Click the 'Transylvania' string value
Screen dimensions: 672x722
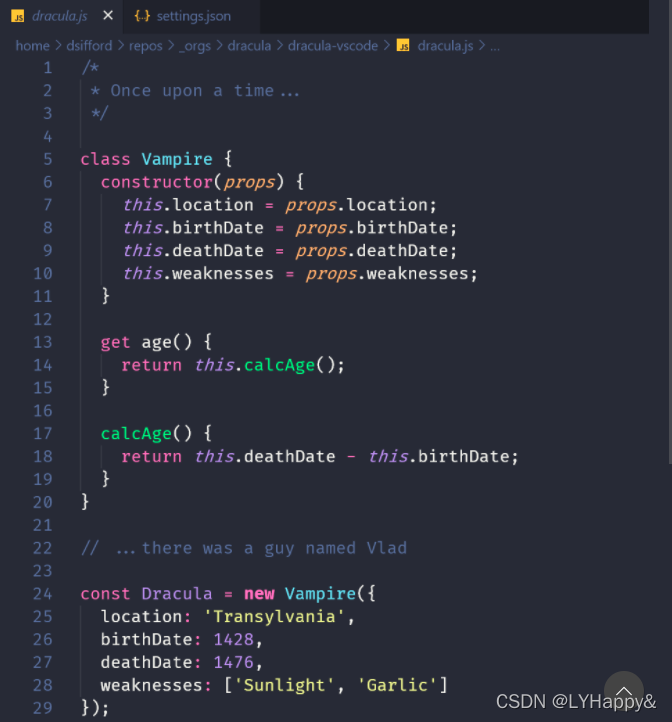click(x=275, y=617)
